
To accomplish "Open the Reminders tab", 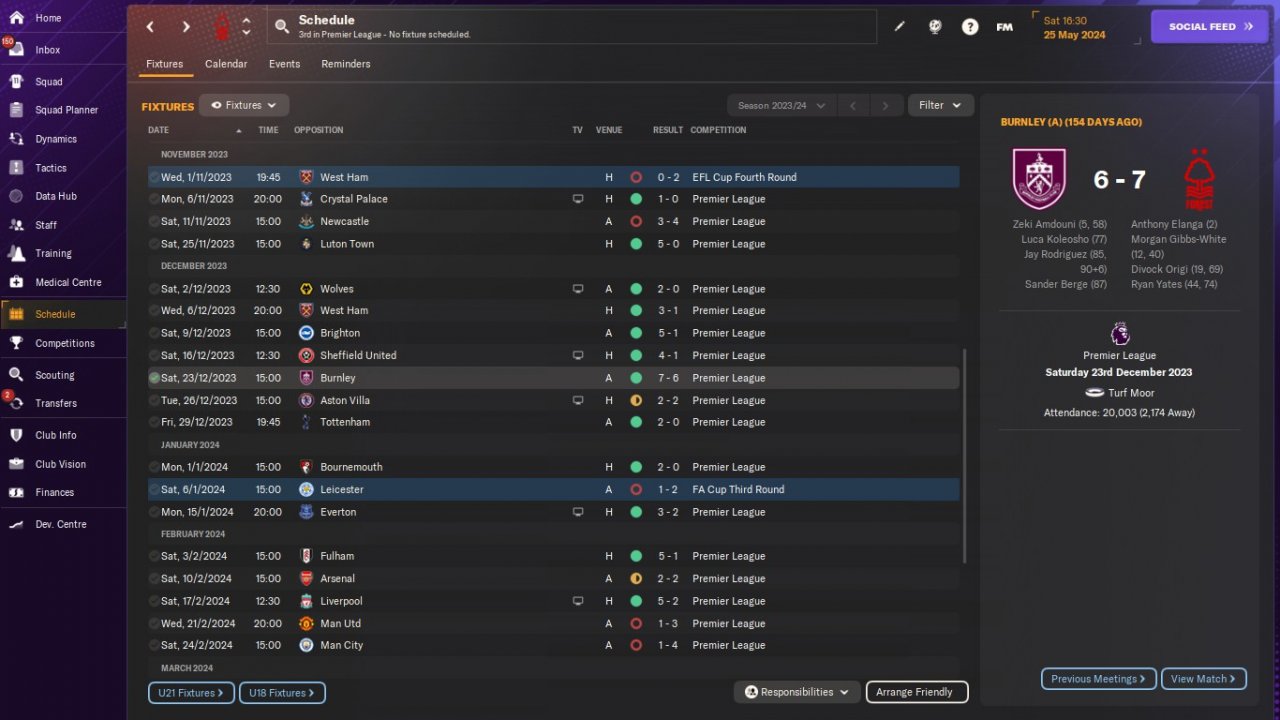I will (346, 64).
